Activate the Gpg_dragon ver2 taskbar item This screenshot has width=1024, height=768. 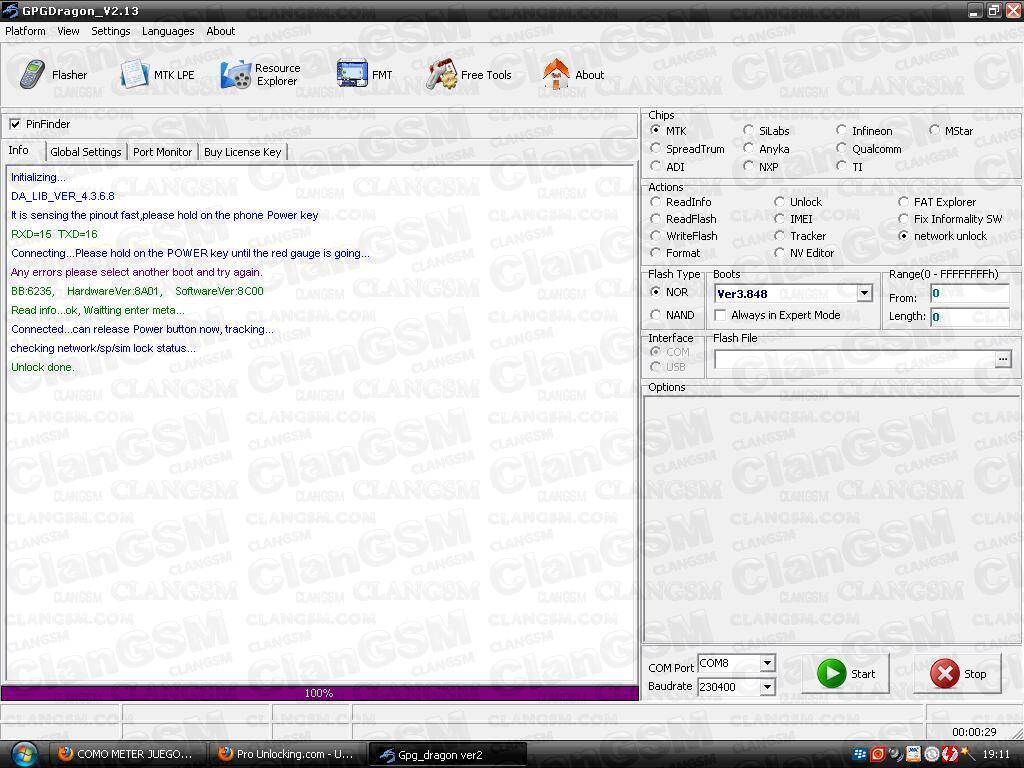click(448, 754)
